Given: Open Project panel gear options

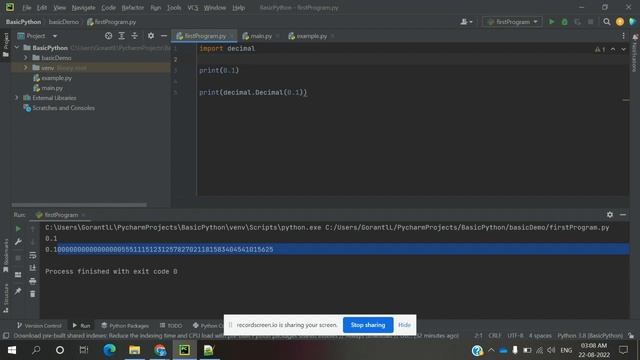Looking at the screenshot, I should [x=151, y=36].
